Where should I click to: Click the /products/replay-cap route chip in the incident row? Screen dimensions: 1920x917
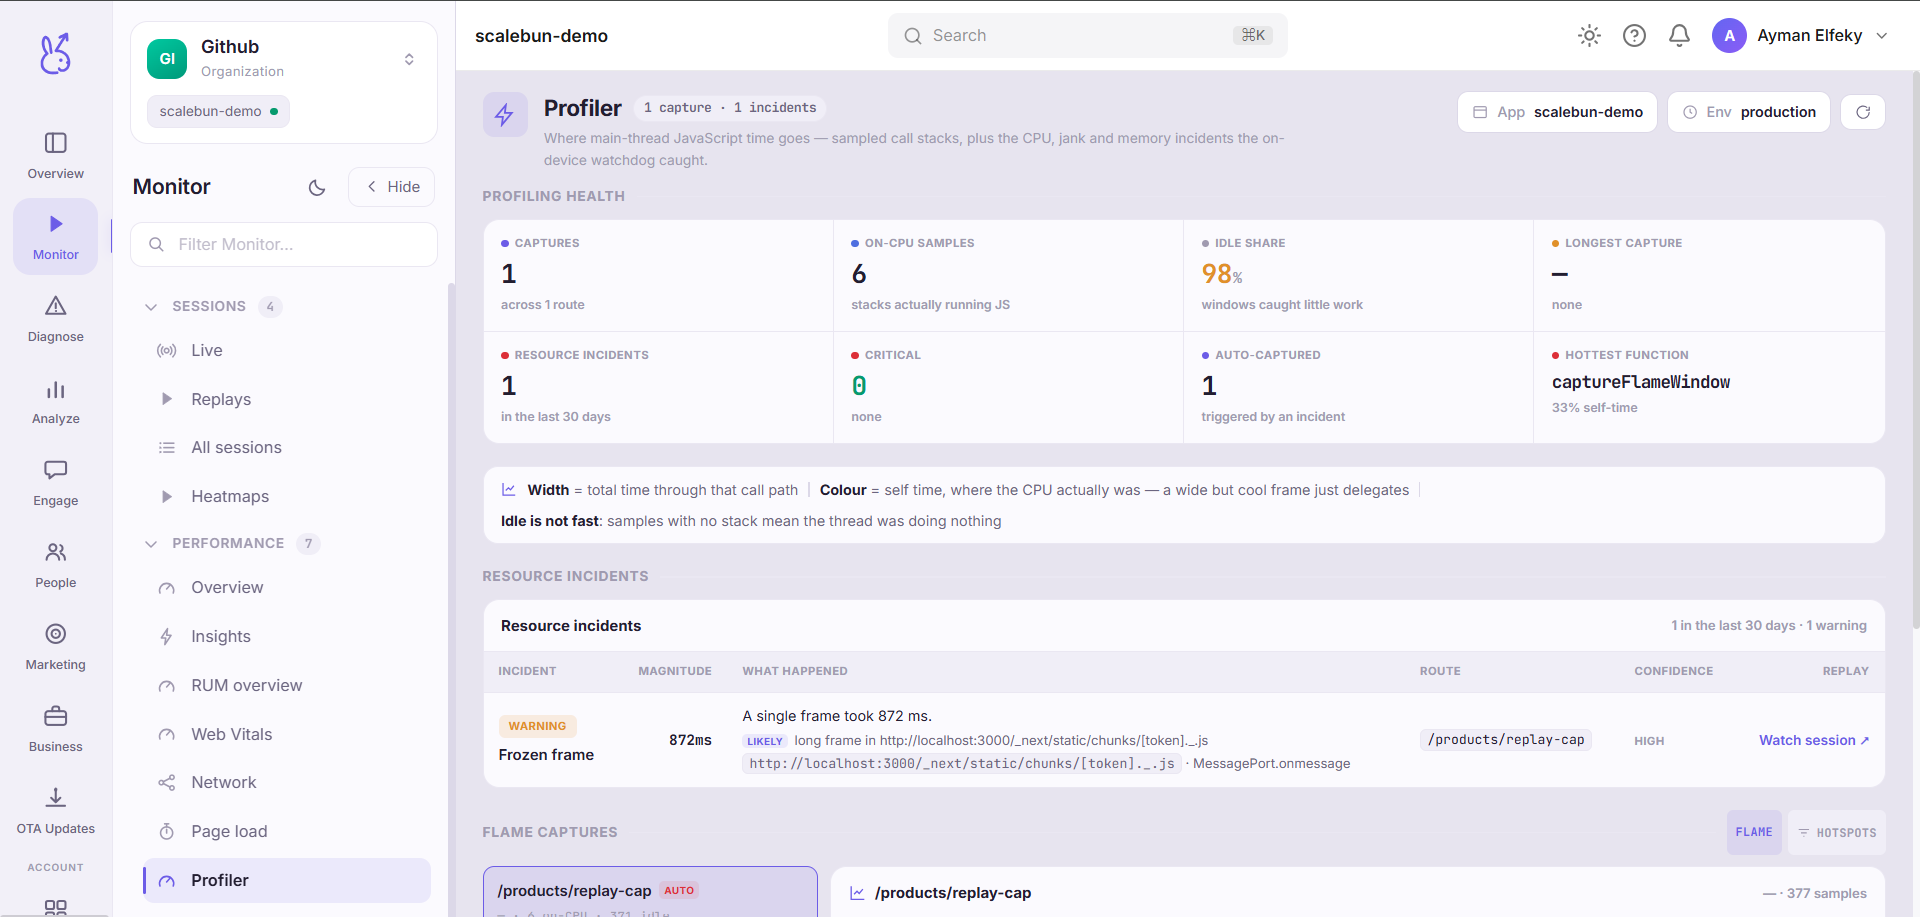tap(1506, 740)
